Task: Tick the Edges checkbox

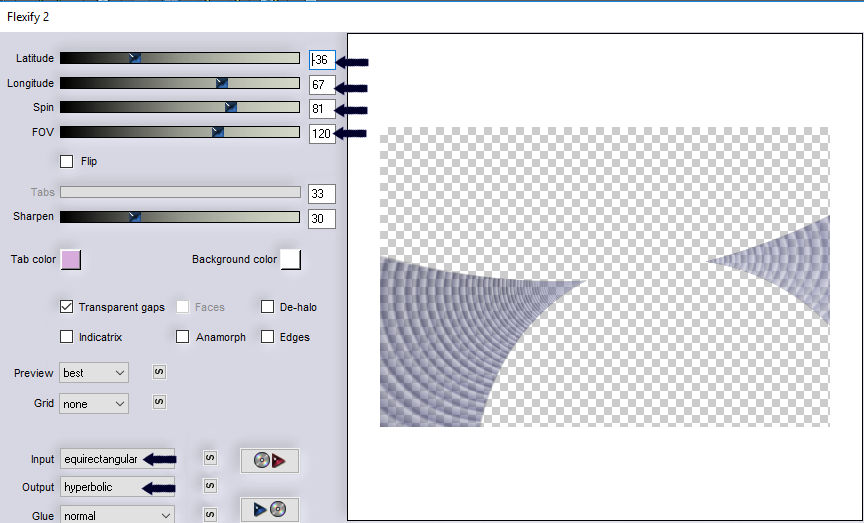Action: 267,337
